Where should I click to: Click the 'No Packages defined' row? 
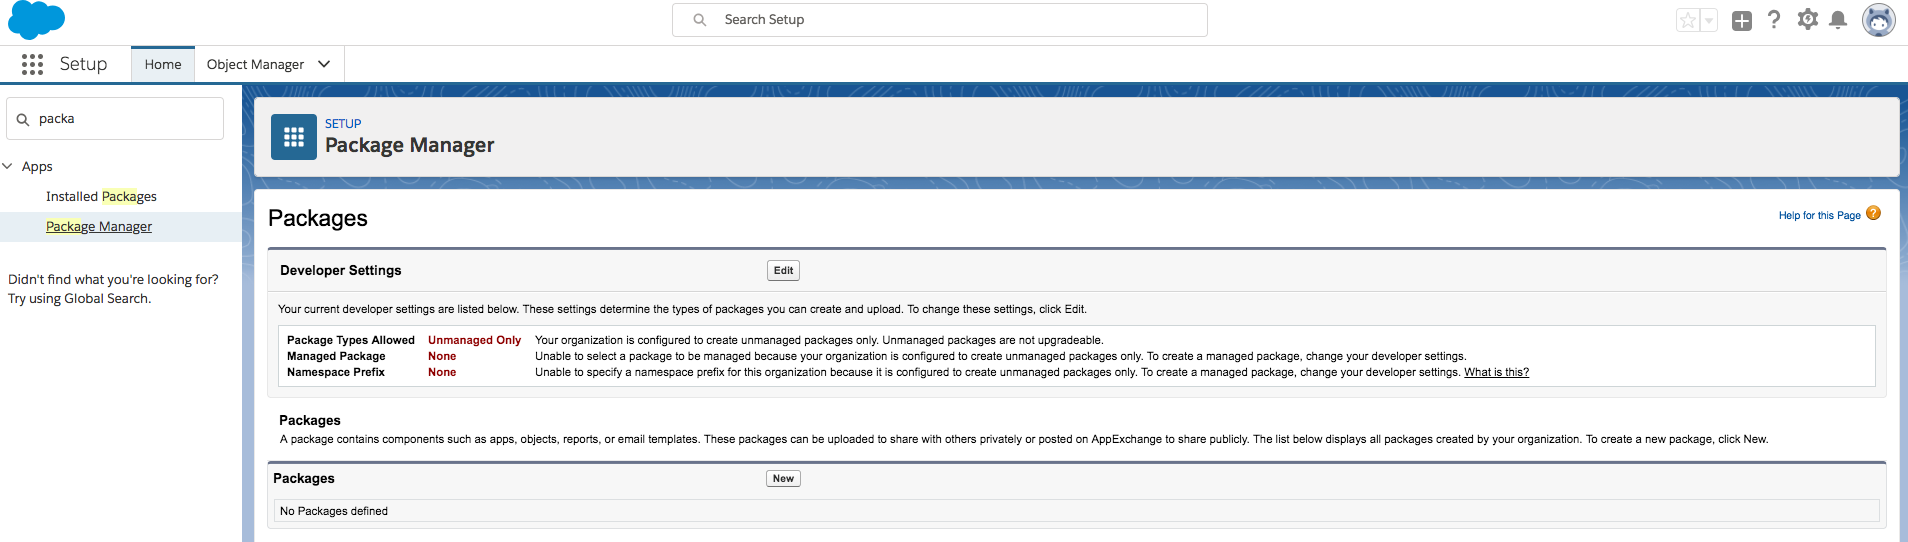coord(1076,511)
